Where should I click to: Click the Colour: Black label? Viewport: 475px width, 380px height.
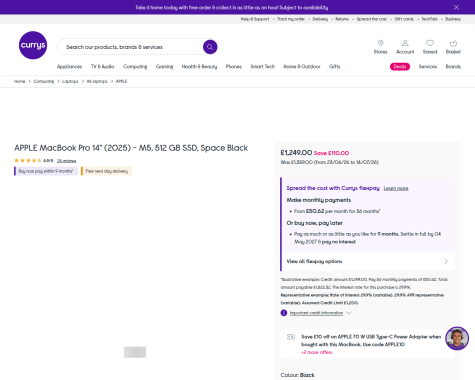(297, 375)
